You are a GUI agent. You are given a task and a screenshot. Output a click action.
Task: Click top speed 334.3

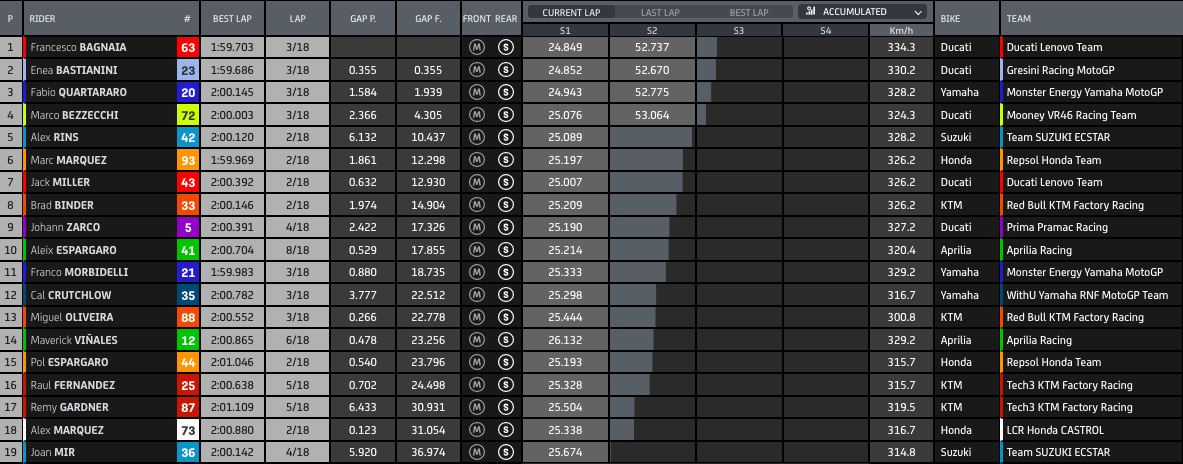point(901,47)
